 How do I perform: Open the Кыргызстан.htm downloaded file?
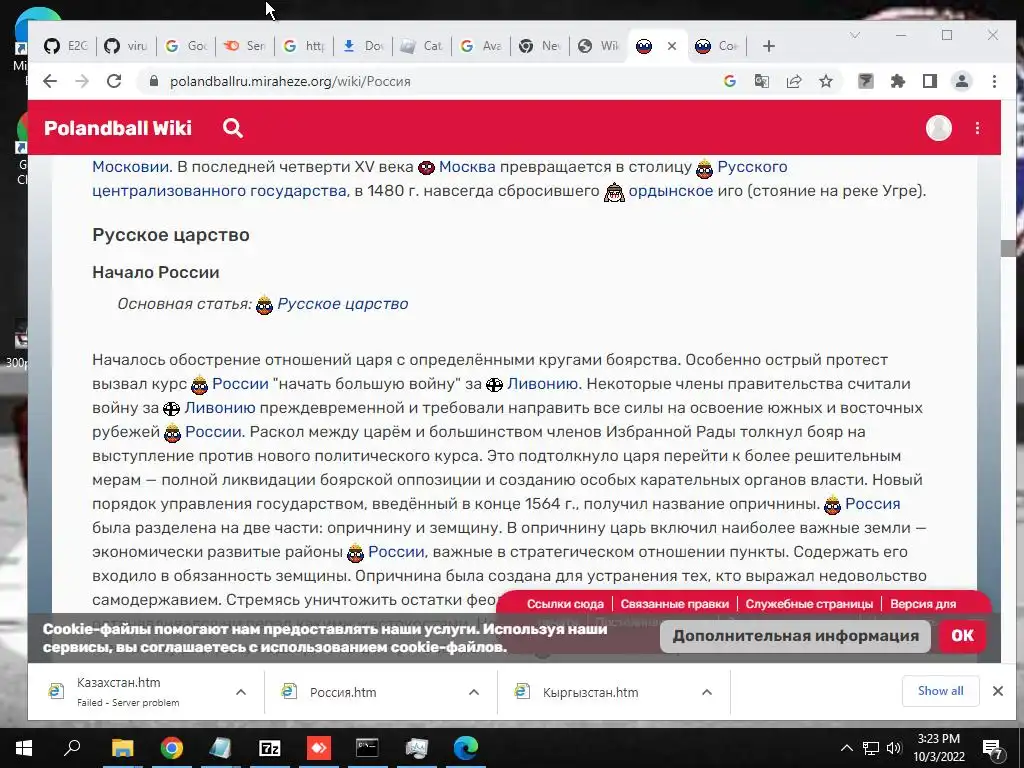pyautogui.click(x=590, y=692)
